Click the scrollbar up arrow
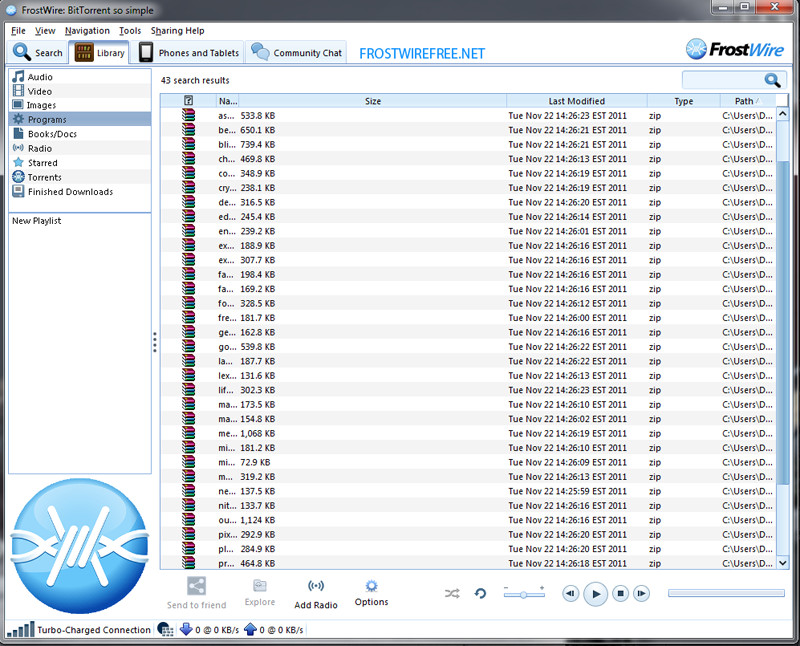The width and height of the screenshot is (800, 646). (x=782, y=113)
